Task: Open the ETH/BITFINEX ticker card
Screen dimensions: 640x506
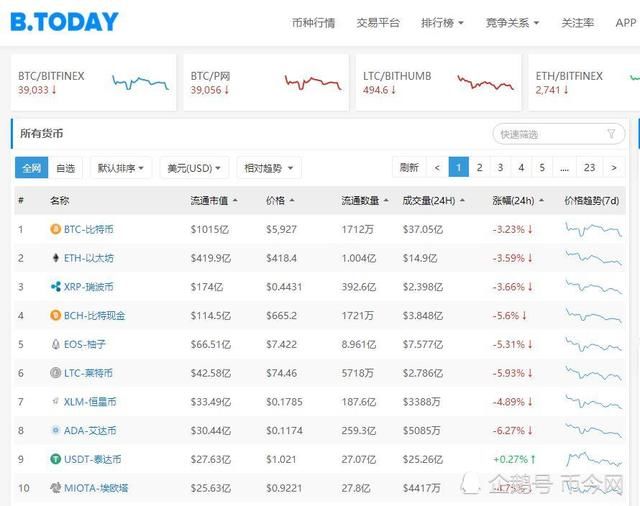Action: tap(584, 82)
